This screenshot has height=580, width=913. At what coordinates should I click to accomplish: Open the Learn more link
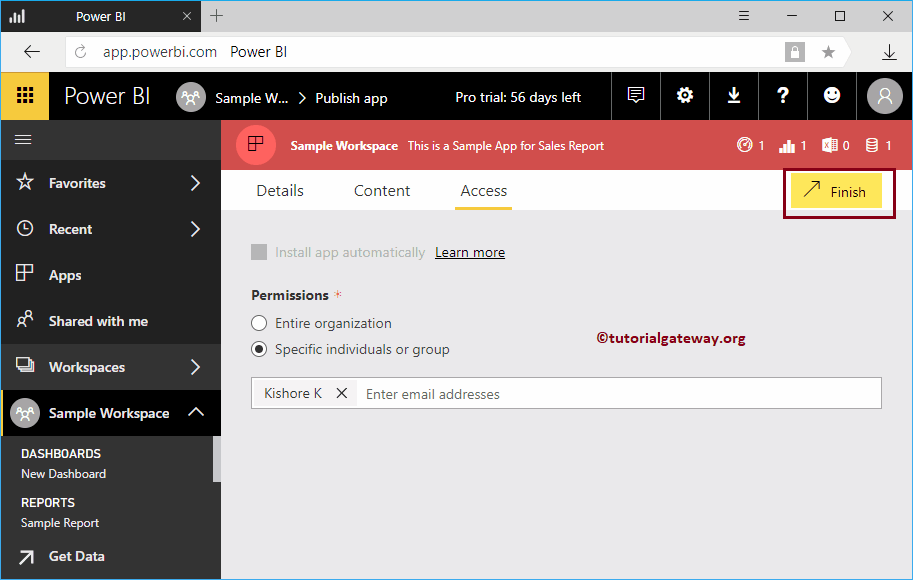[x=469, y=252]
